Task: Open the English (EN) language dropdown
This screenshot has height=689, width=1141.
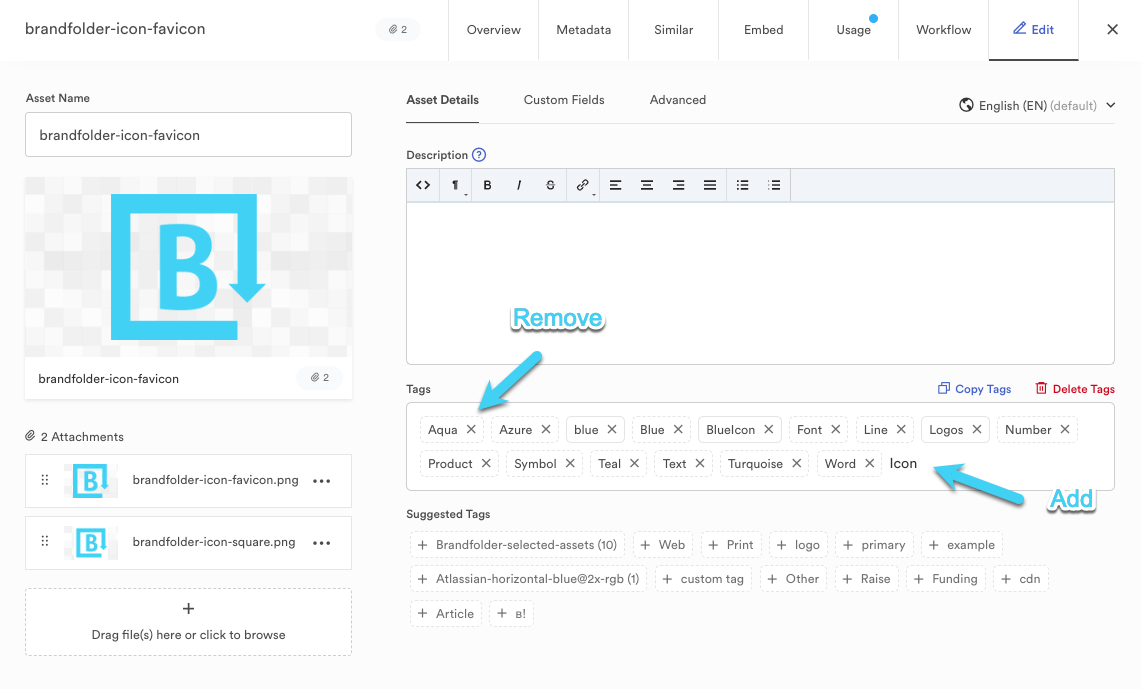Action: click(1037, 105)
